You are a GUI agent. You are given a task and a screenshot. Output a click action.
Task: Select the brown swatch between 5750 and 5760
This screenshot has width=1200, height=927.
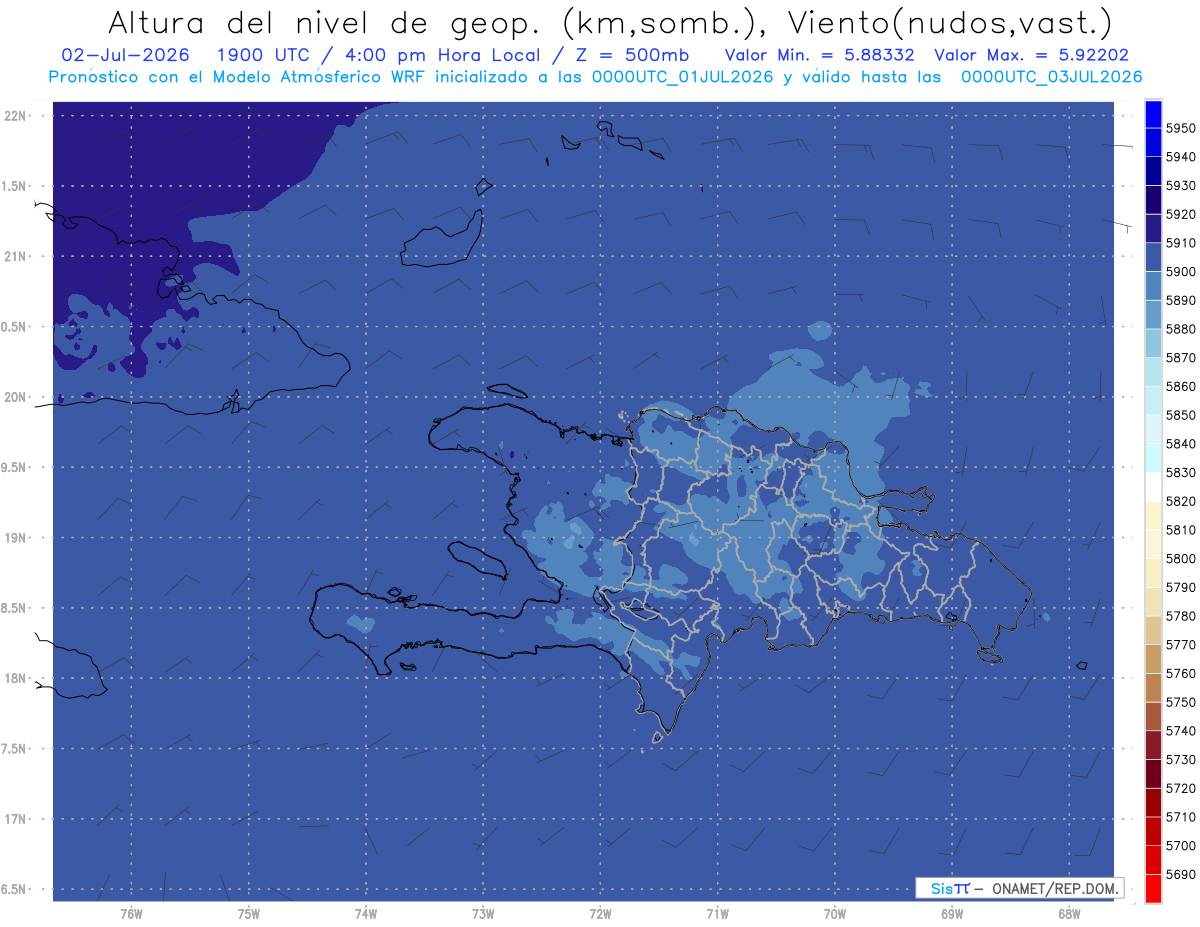(x=1152, y=688)
